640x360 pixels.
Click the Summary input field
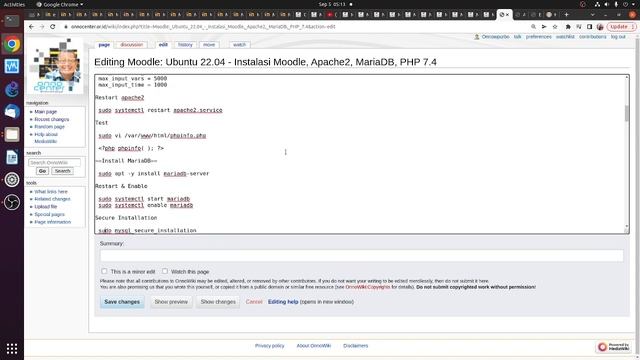(x=362, y=256)
